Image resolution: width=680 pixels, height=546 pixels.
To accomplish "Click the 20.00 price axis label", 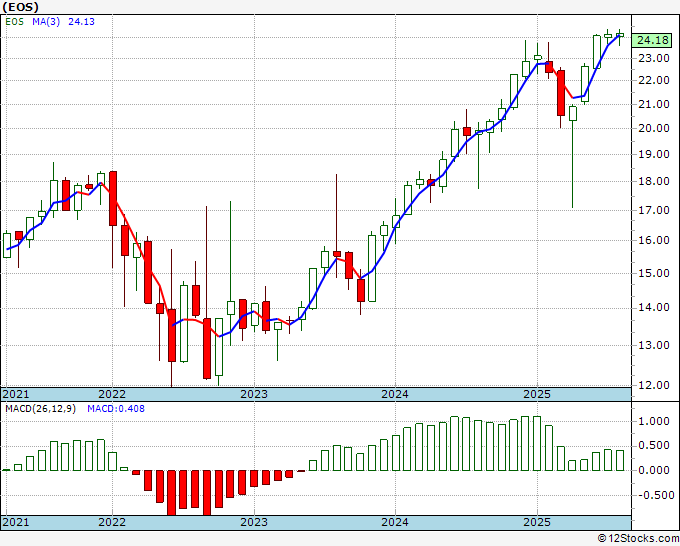I will click(654, 128).
